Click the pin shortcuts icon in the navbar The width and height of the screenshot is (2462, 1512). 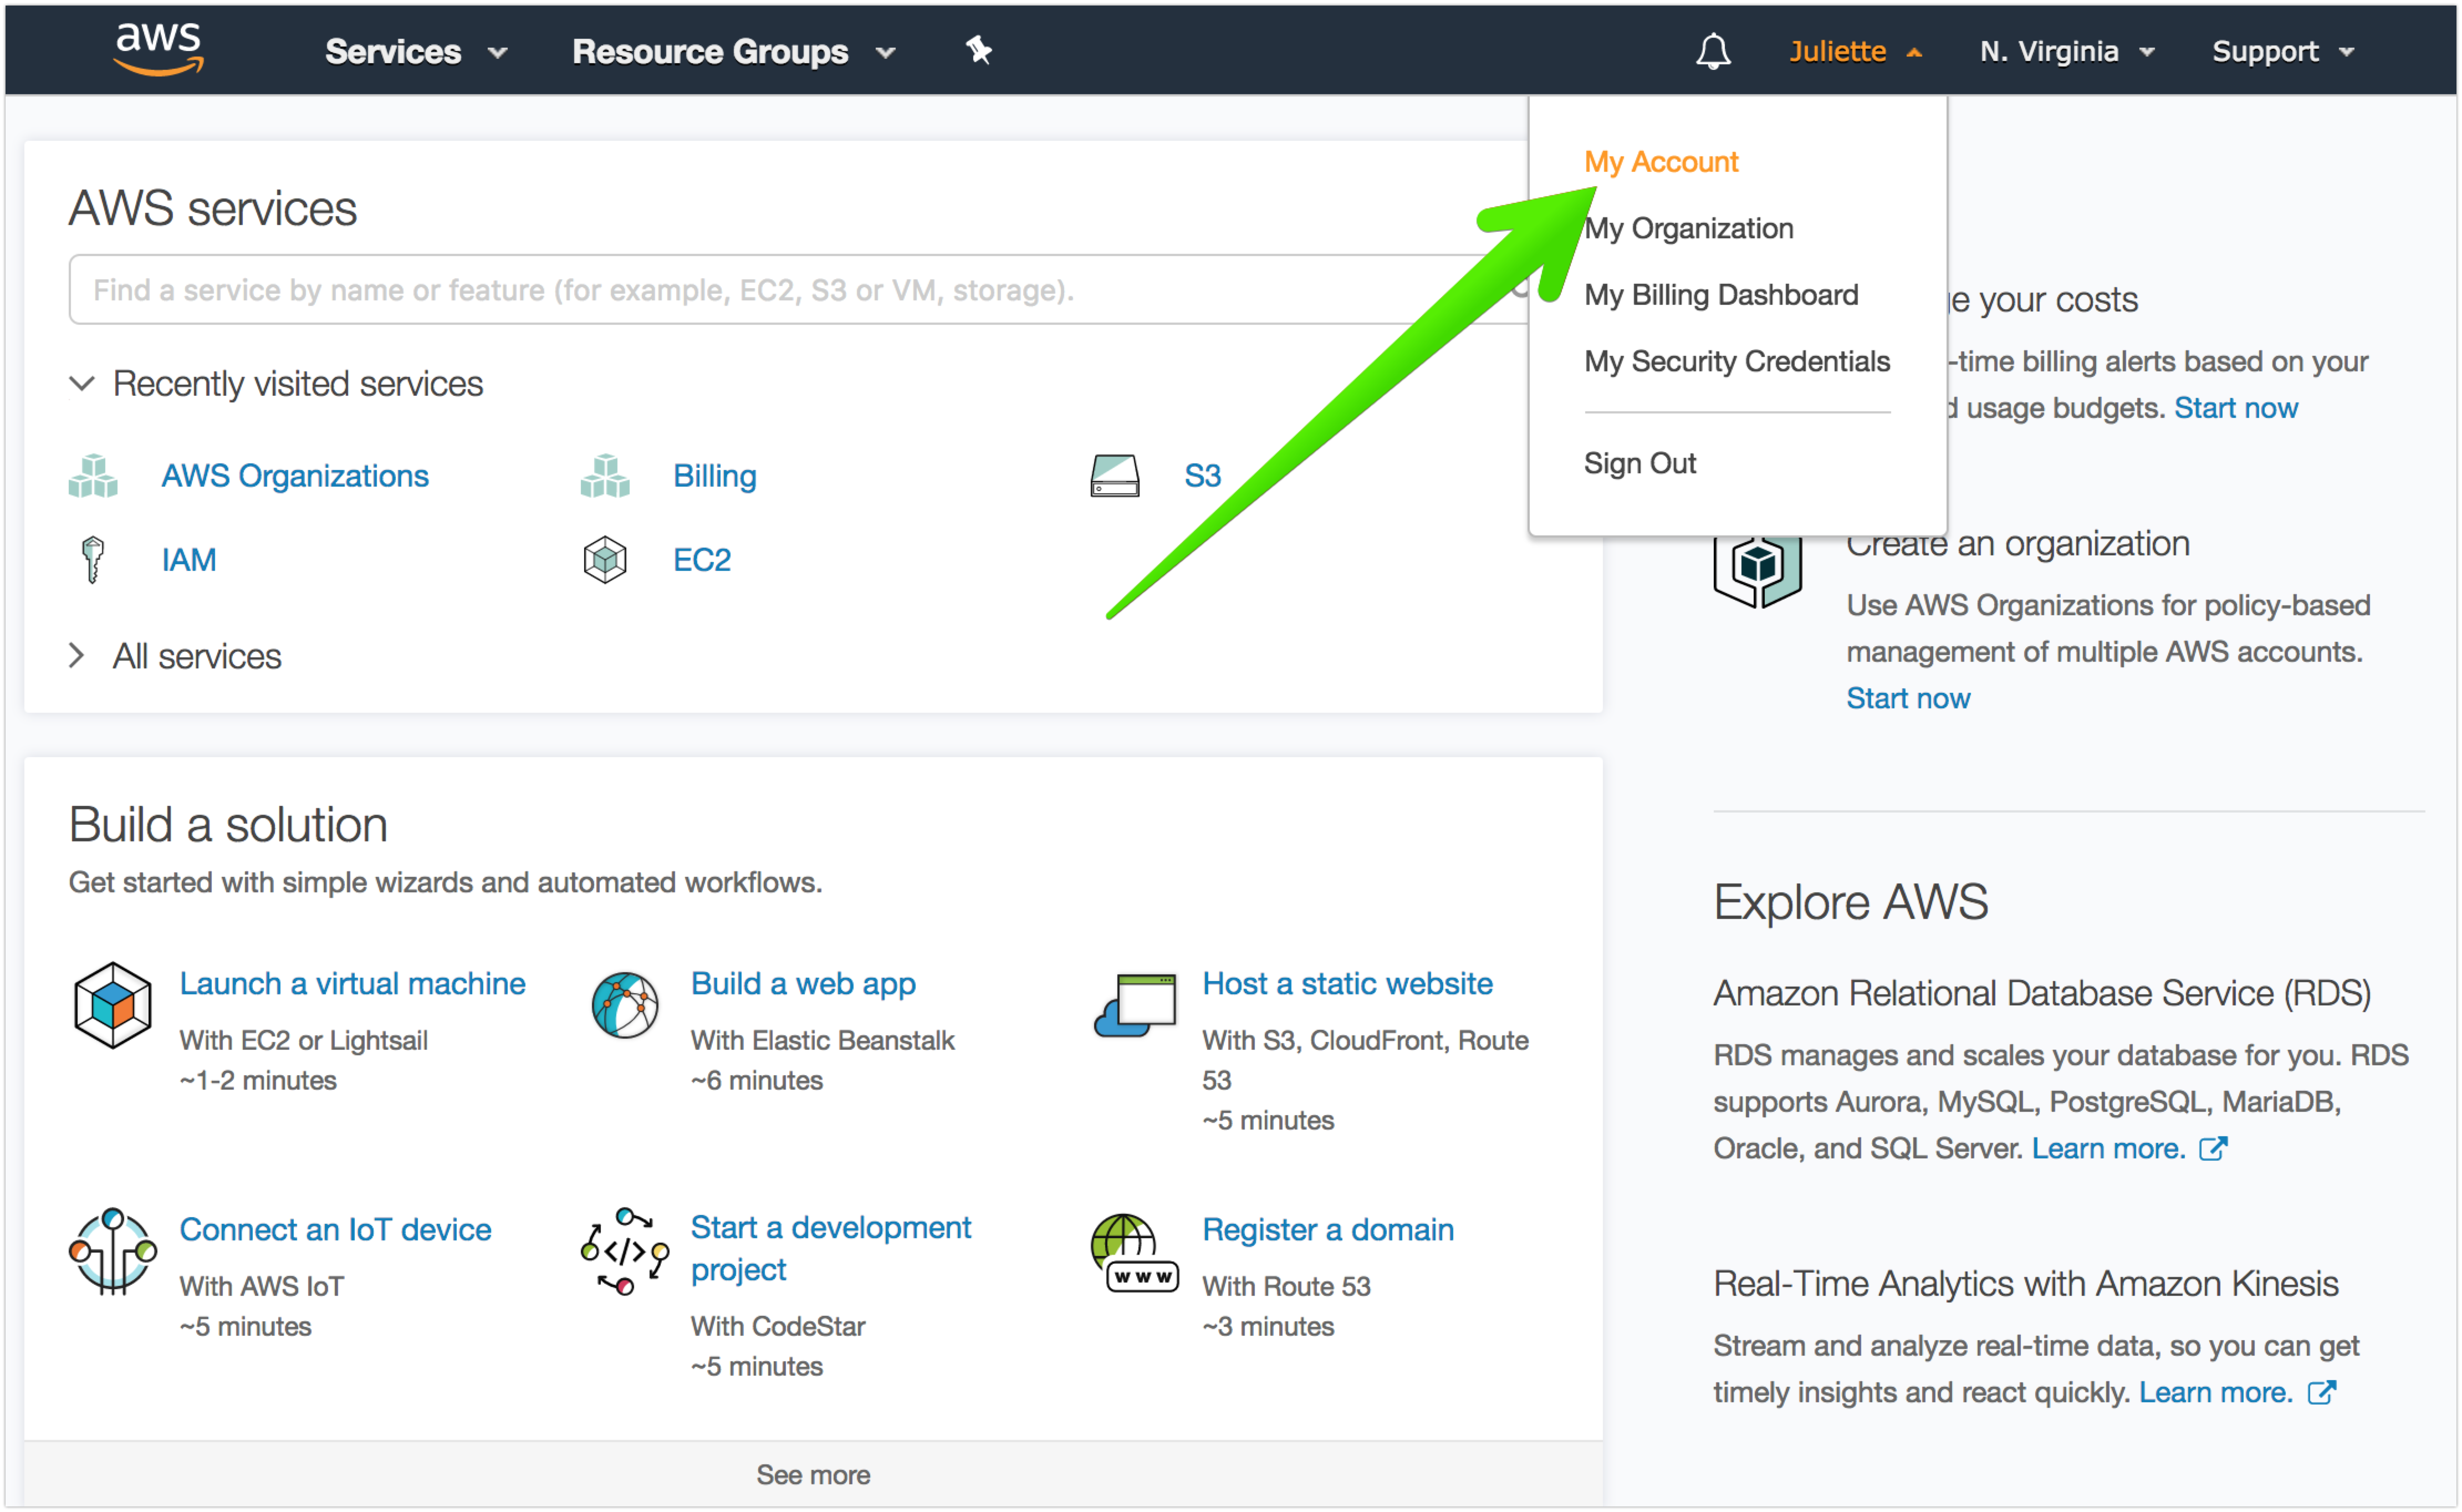pos(978,50)
